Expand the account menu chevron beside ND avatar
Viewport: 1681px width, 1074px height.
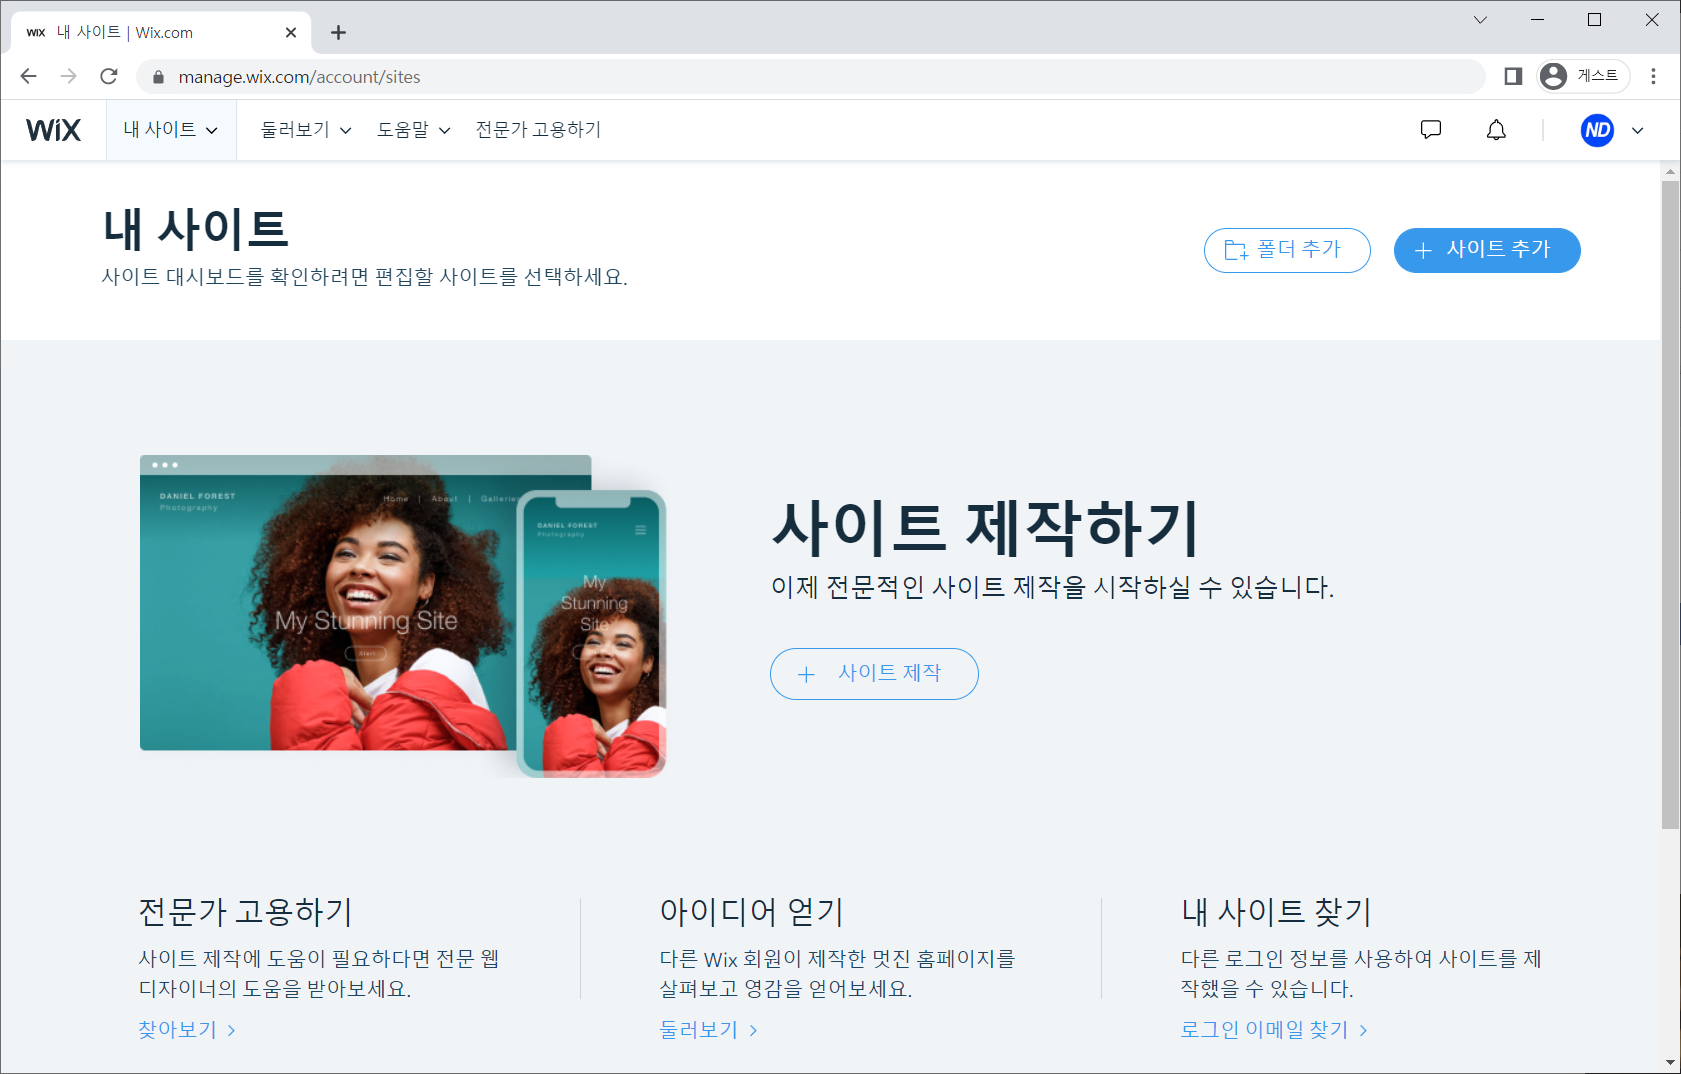click(1638, 130)
